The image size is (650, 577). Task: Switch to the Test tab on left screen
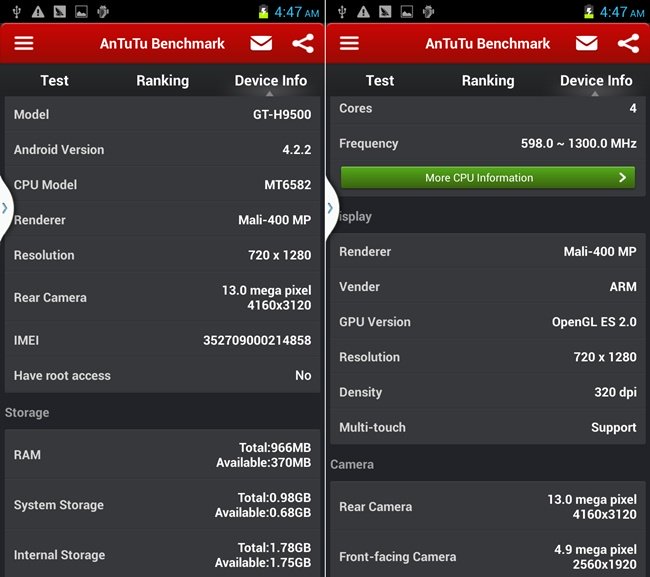pyautogui.click(x=54, y=81)
